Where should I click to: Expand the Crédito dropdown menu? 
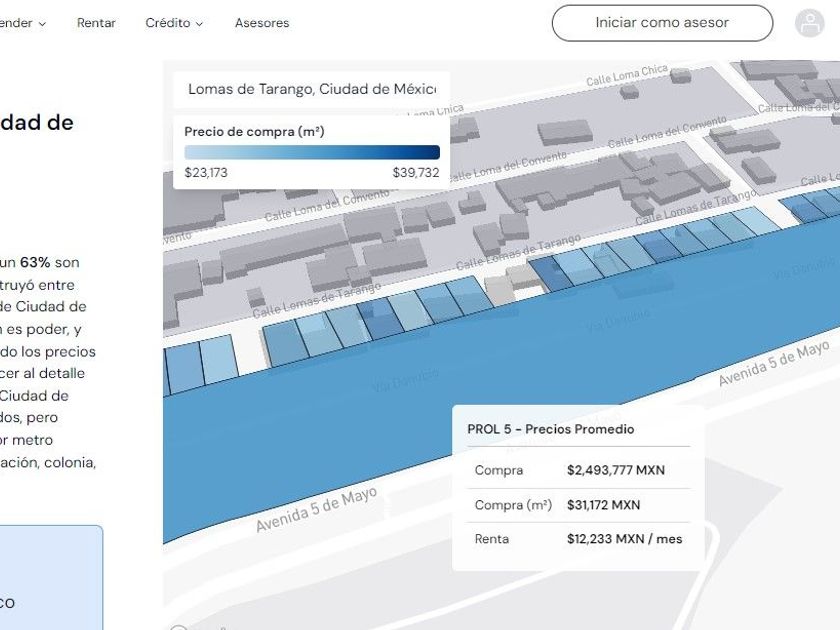tap(173, 23)
